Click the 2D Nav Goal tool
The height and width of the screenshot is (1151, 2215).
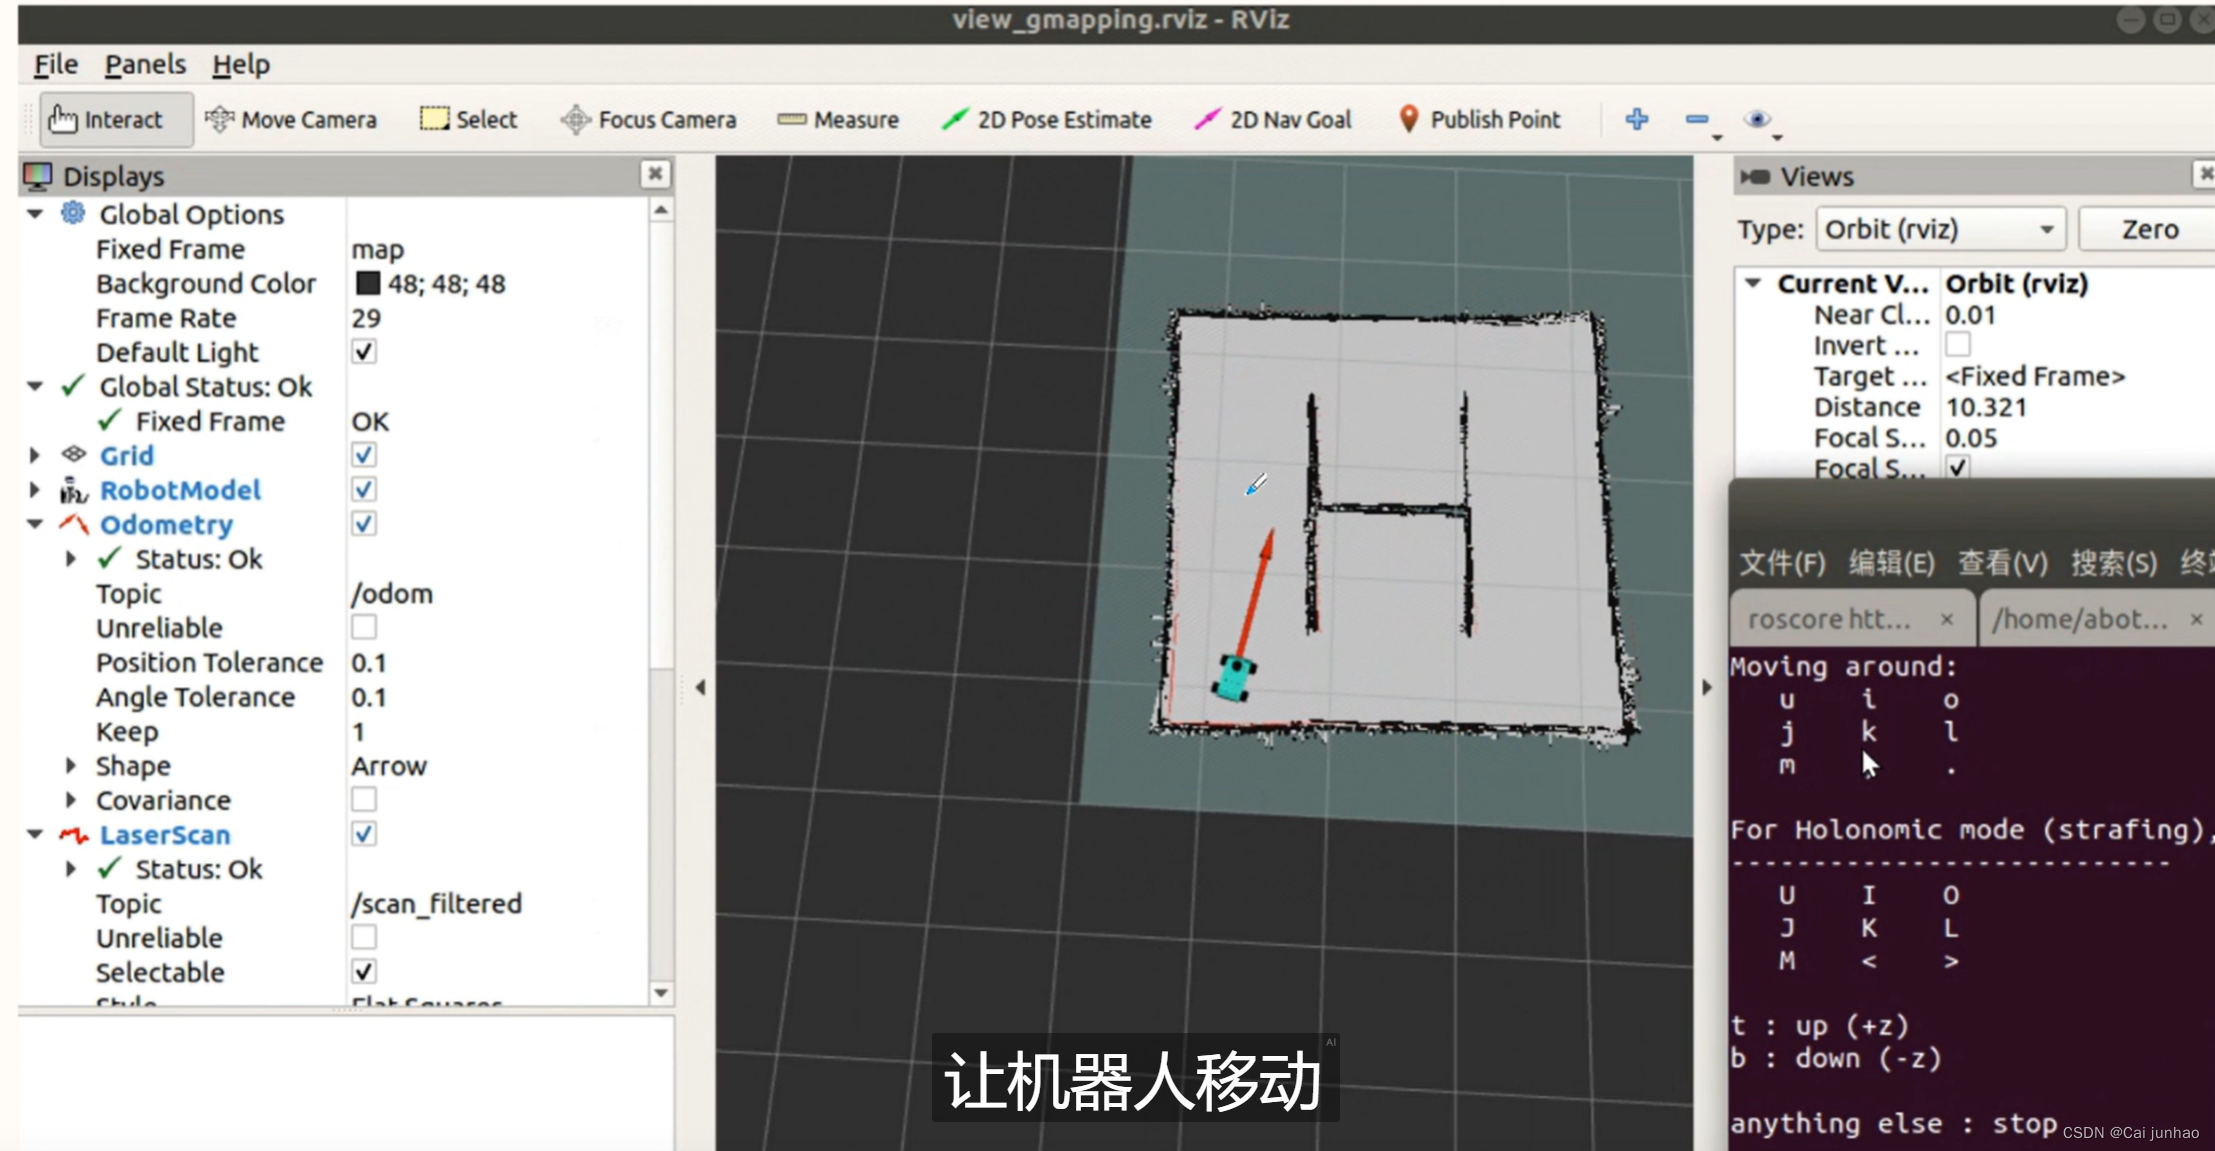tap(1273, 120)
